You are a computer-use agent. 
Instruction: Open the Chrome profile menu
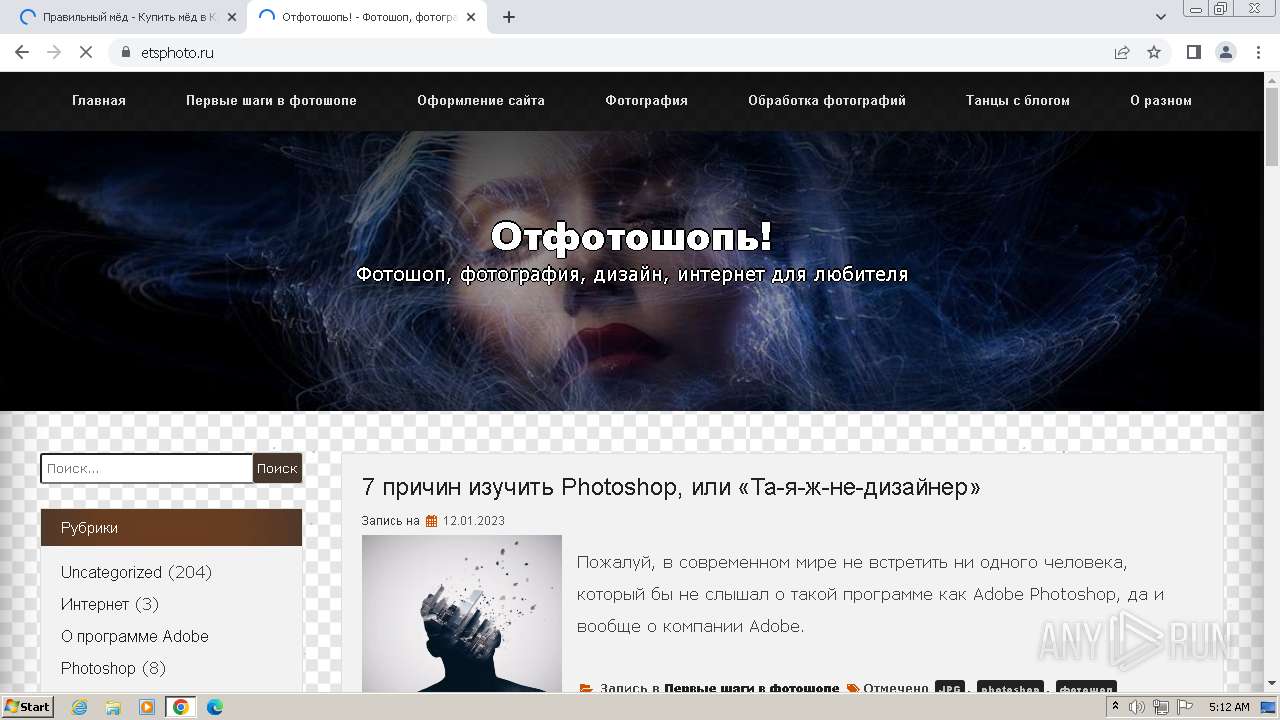[1225, 52]
